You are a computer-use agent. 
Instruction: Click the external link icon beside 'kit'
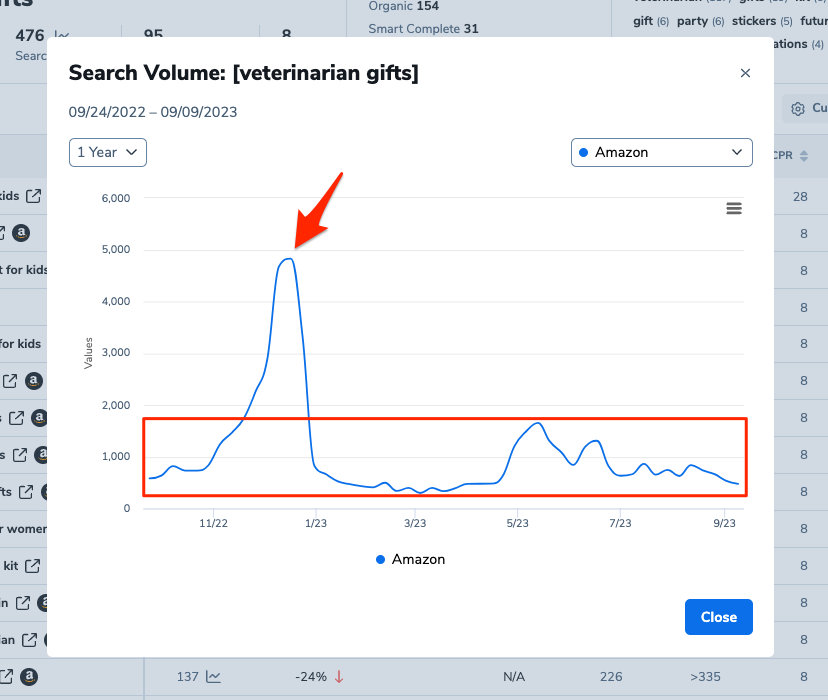coord(33,566)
